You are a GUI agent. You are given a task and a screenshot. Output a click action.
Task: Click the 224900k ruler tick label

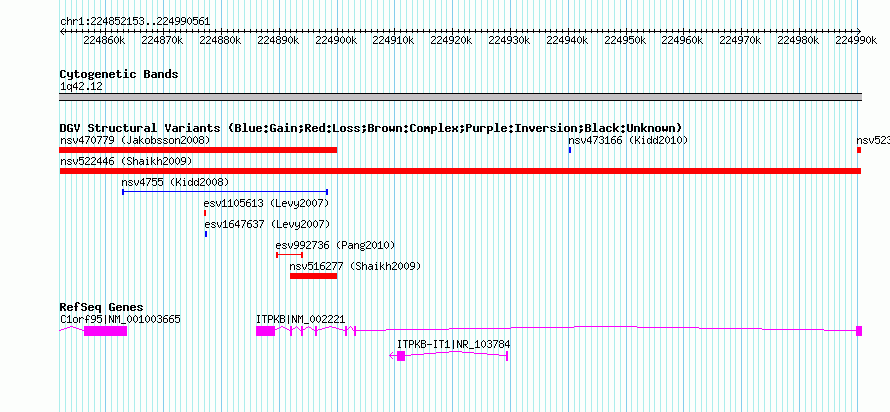click(x=336, y=40)
